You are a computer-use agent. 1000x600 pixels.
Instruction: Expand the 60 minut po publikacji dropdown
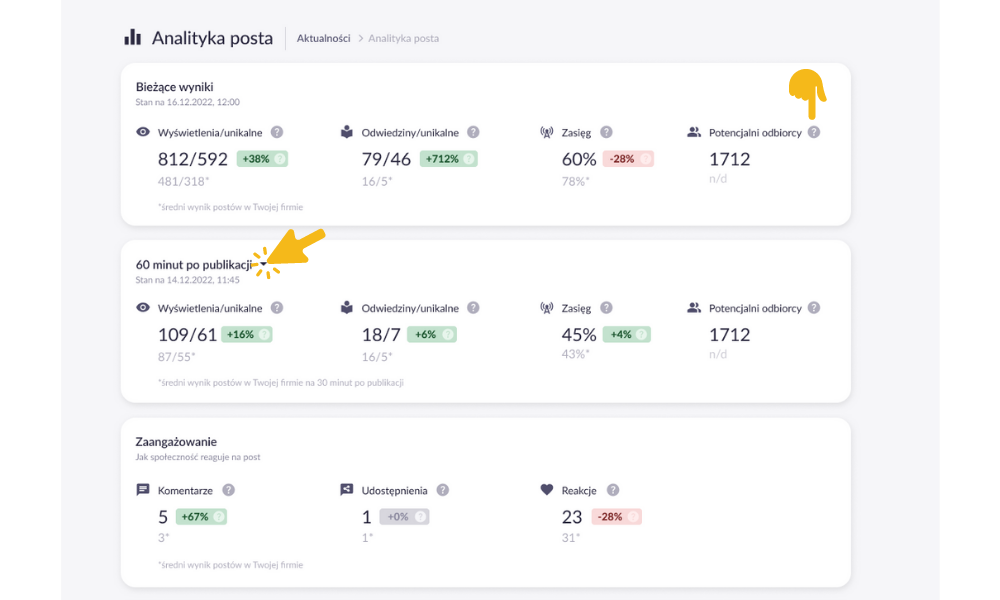263,264
